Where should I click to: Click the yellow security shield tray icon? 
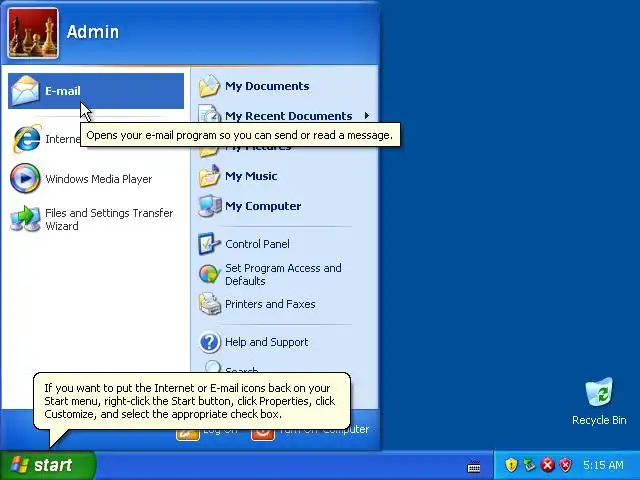pyautogui.click(x=511, y=464)
